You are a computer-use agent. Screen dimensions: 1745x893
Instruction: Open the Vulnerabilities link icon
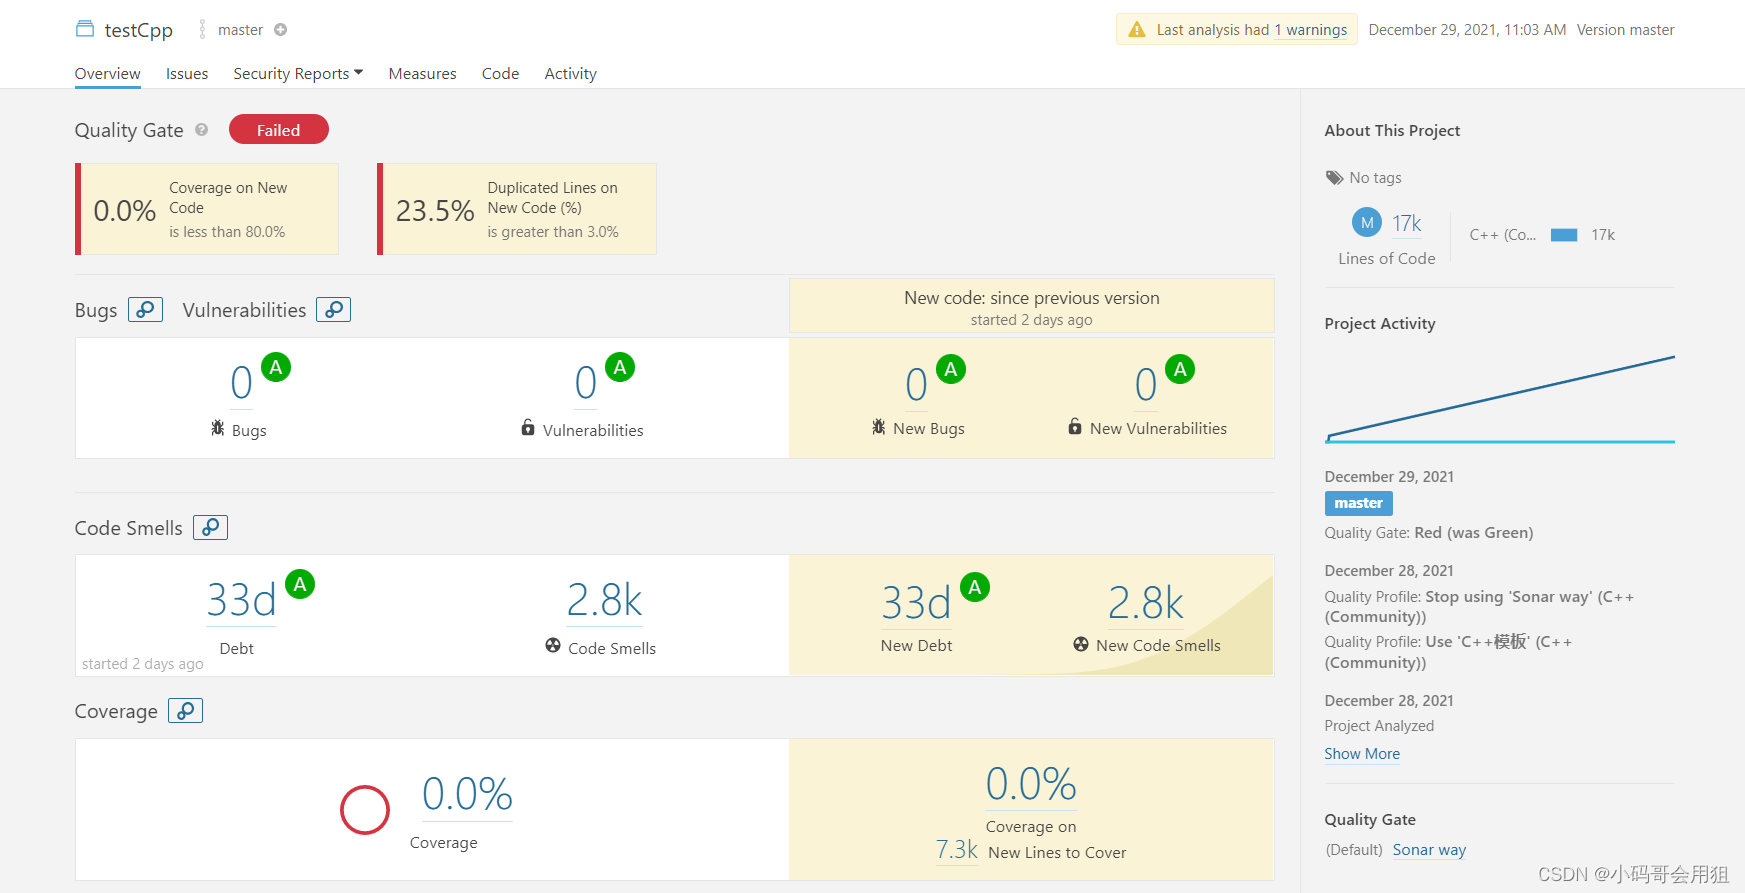[x=333, y=310]
